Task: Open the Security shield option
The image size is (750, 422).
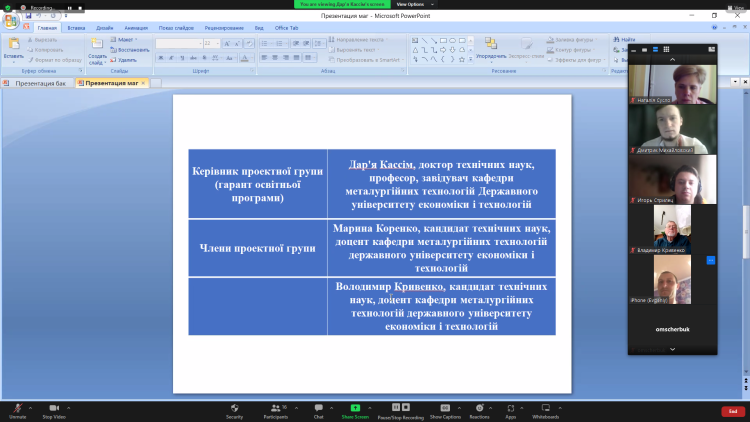Action: (x=235, y=408)
